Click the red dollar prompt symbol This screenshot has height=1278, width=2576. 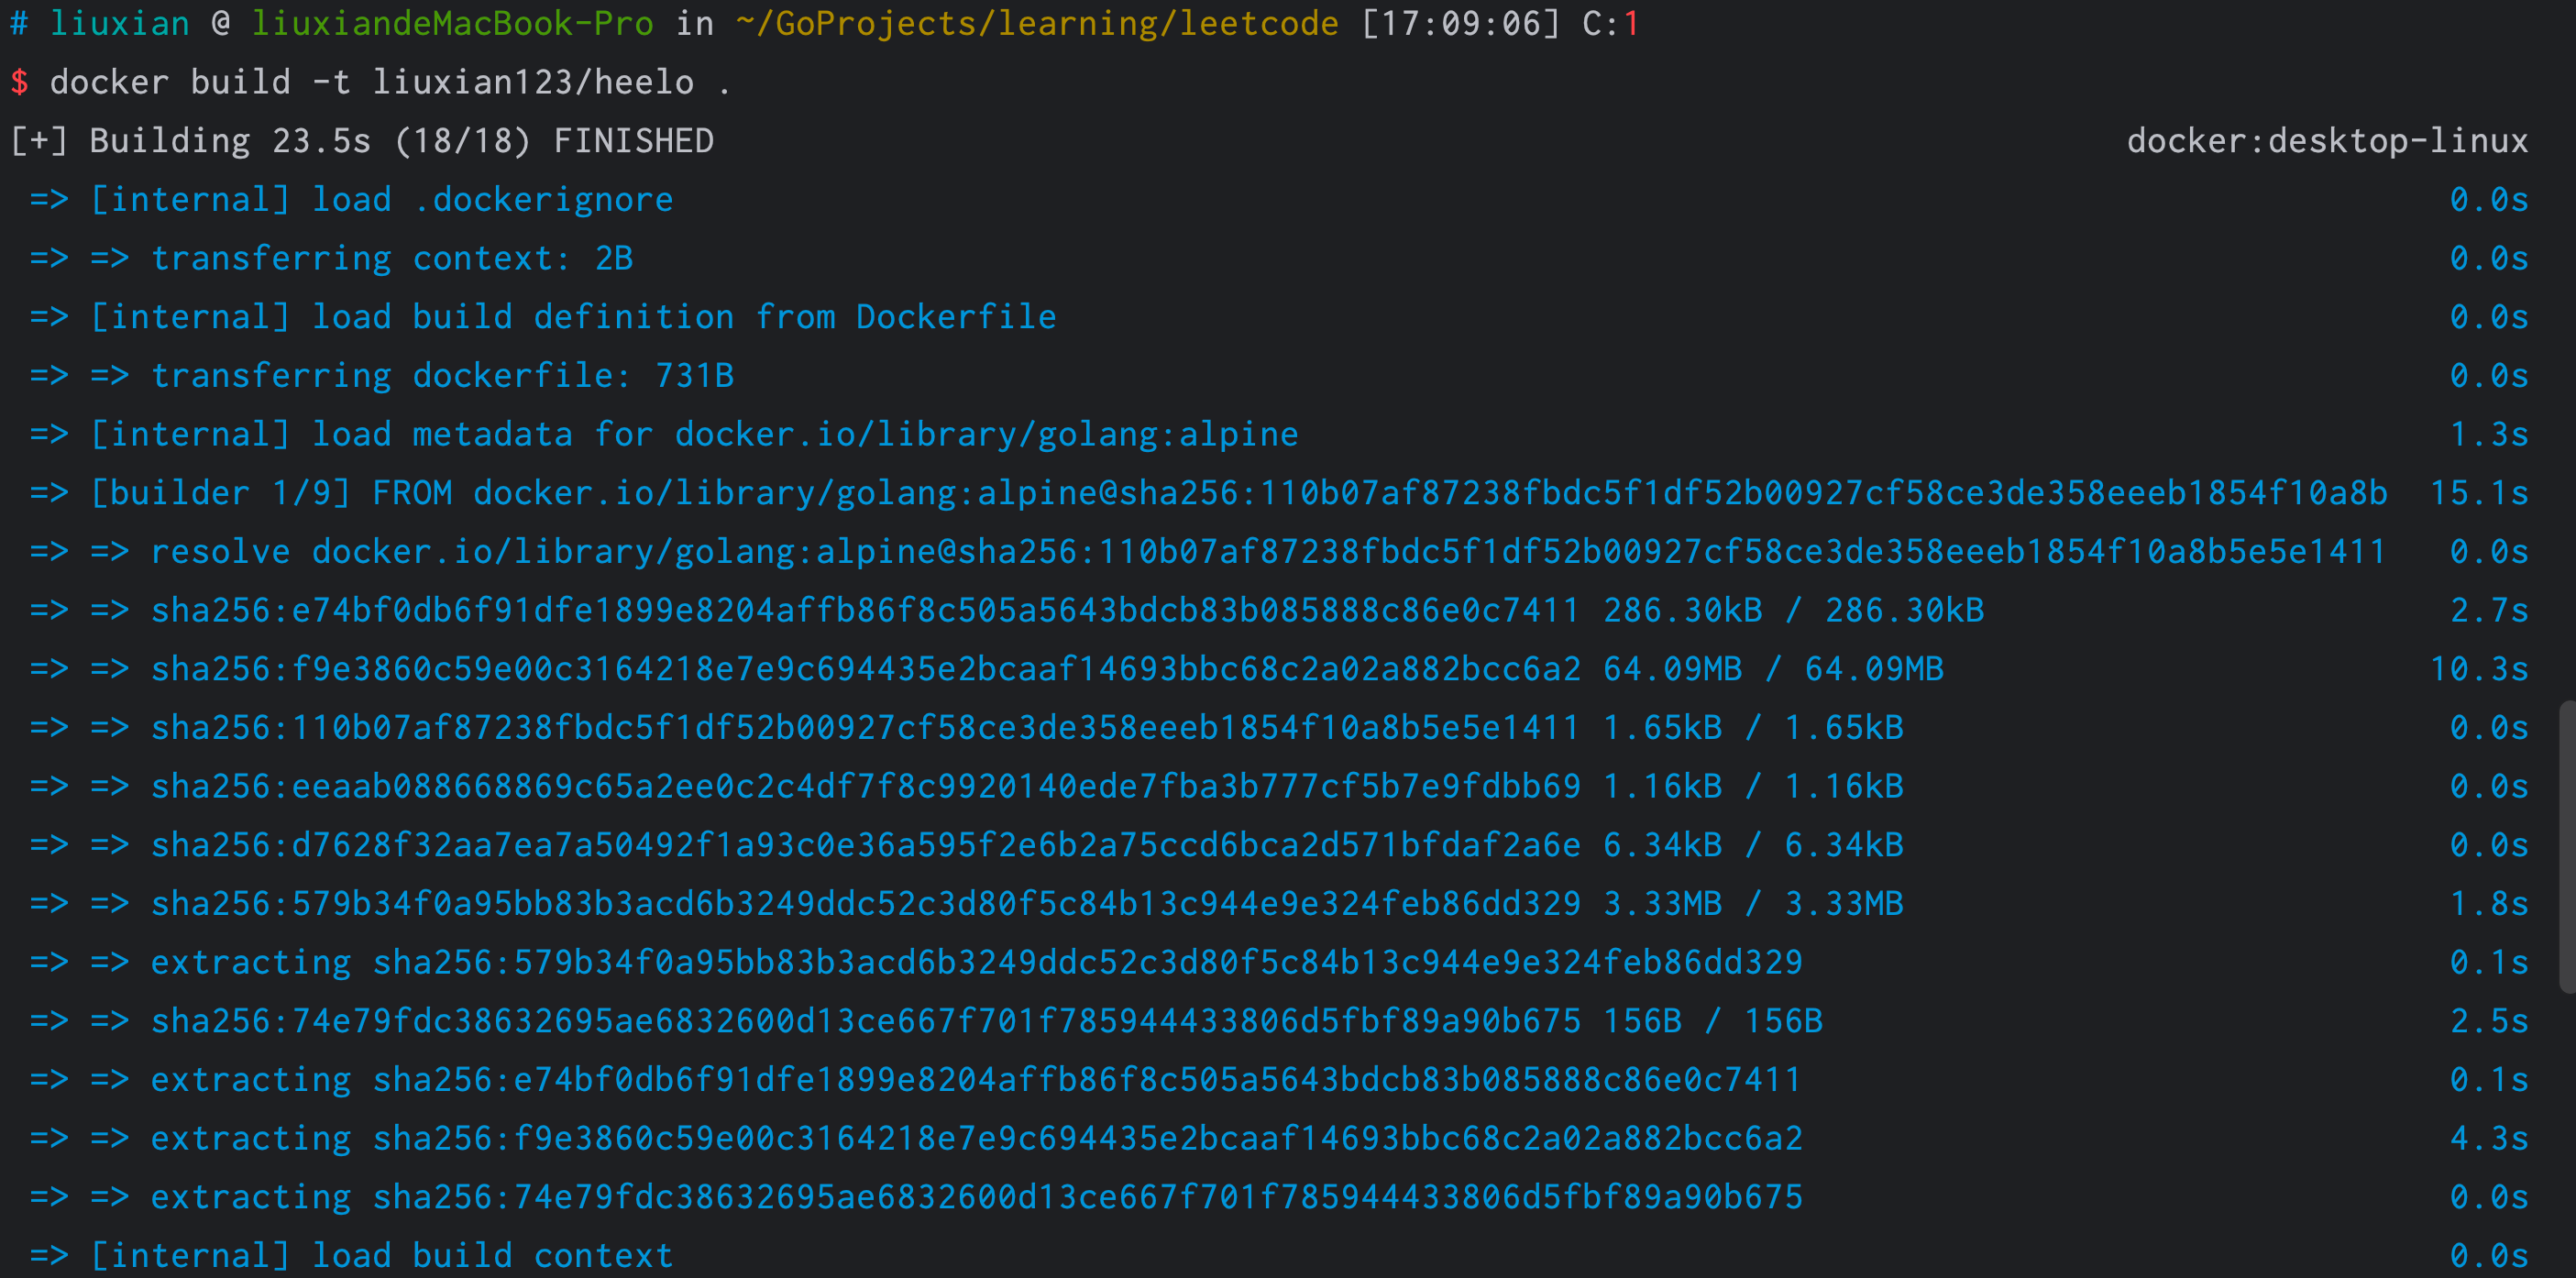coord(19,82)
